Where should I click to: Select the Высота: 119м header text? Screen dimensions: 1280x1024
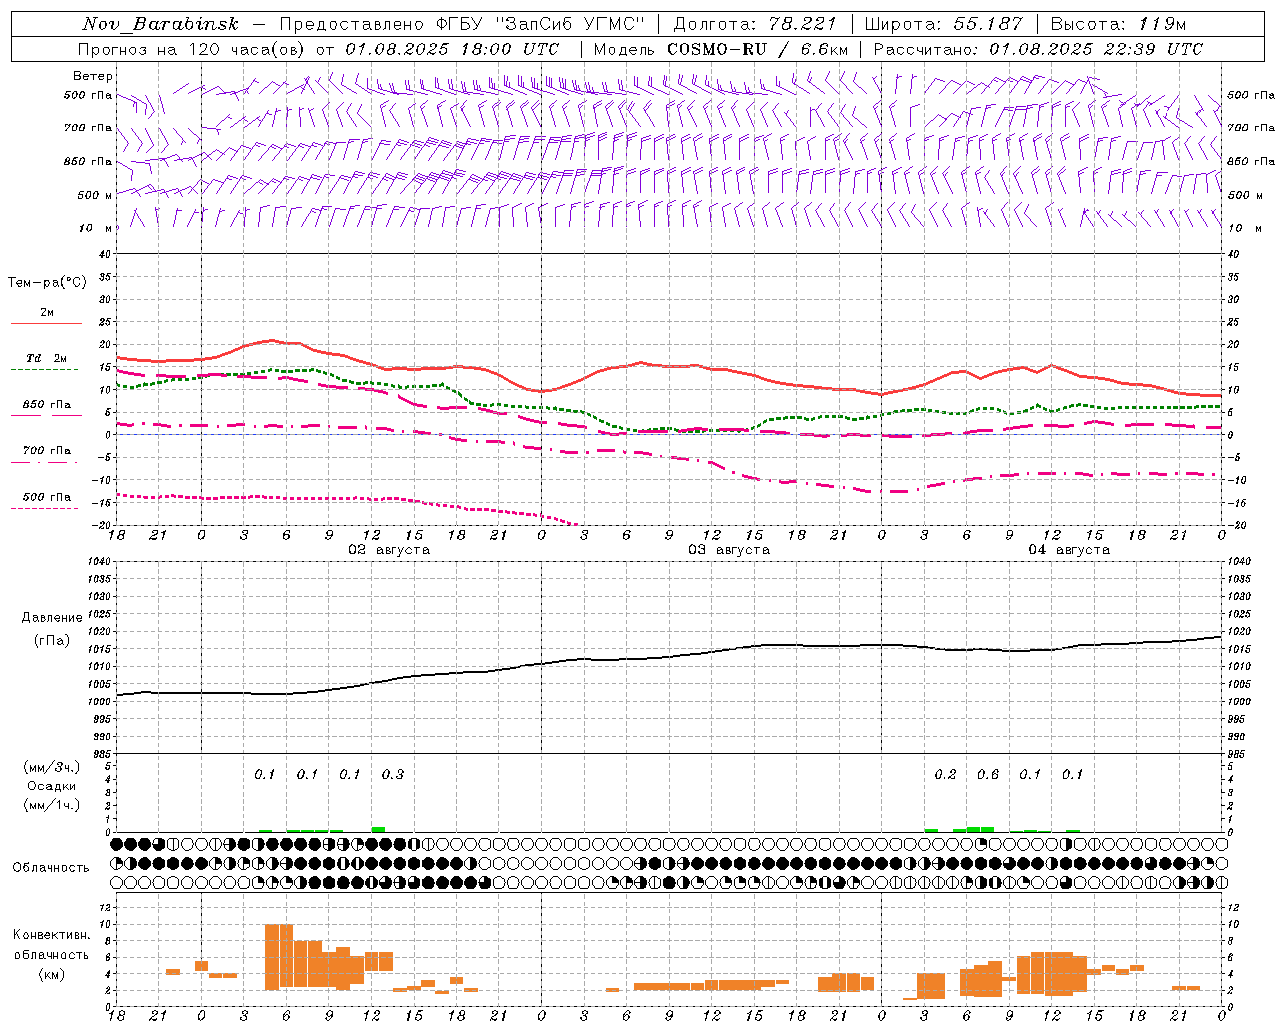coord(1119,24)
